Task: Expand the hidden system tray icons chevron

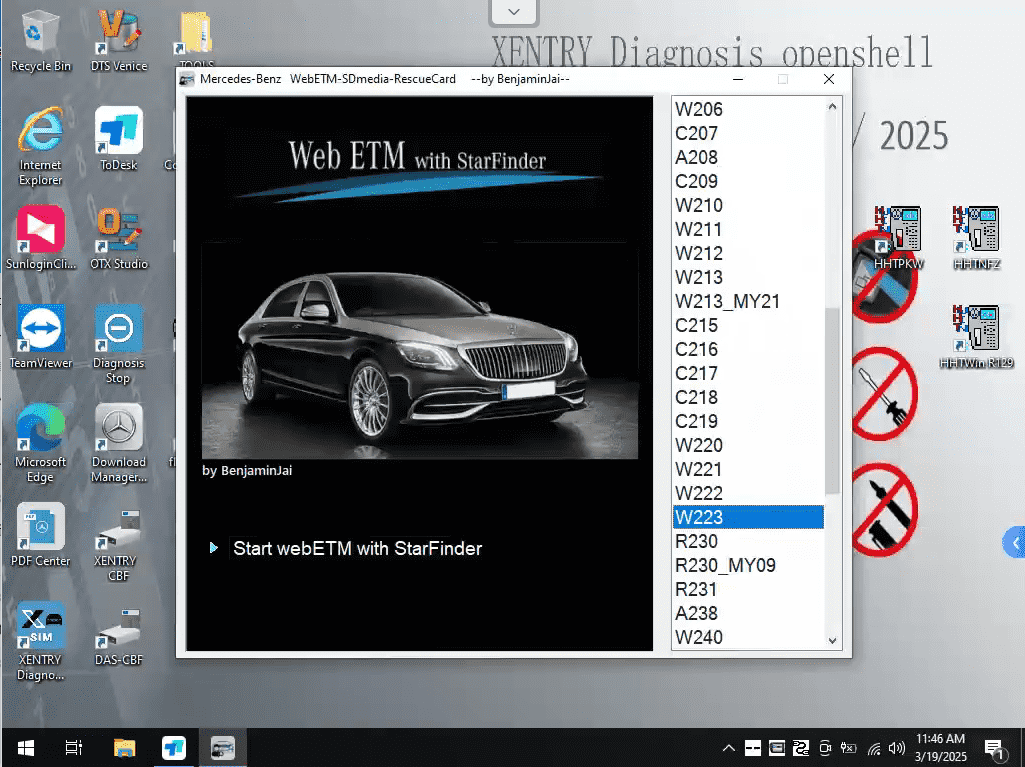Action: pyautogui.click(x=728, y=748)
